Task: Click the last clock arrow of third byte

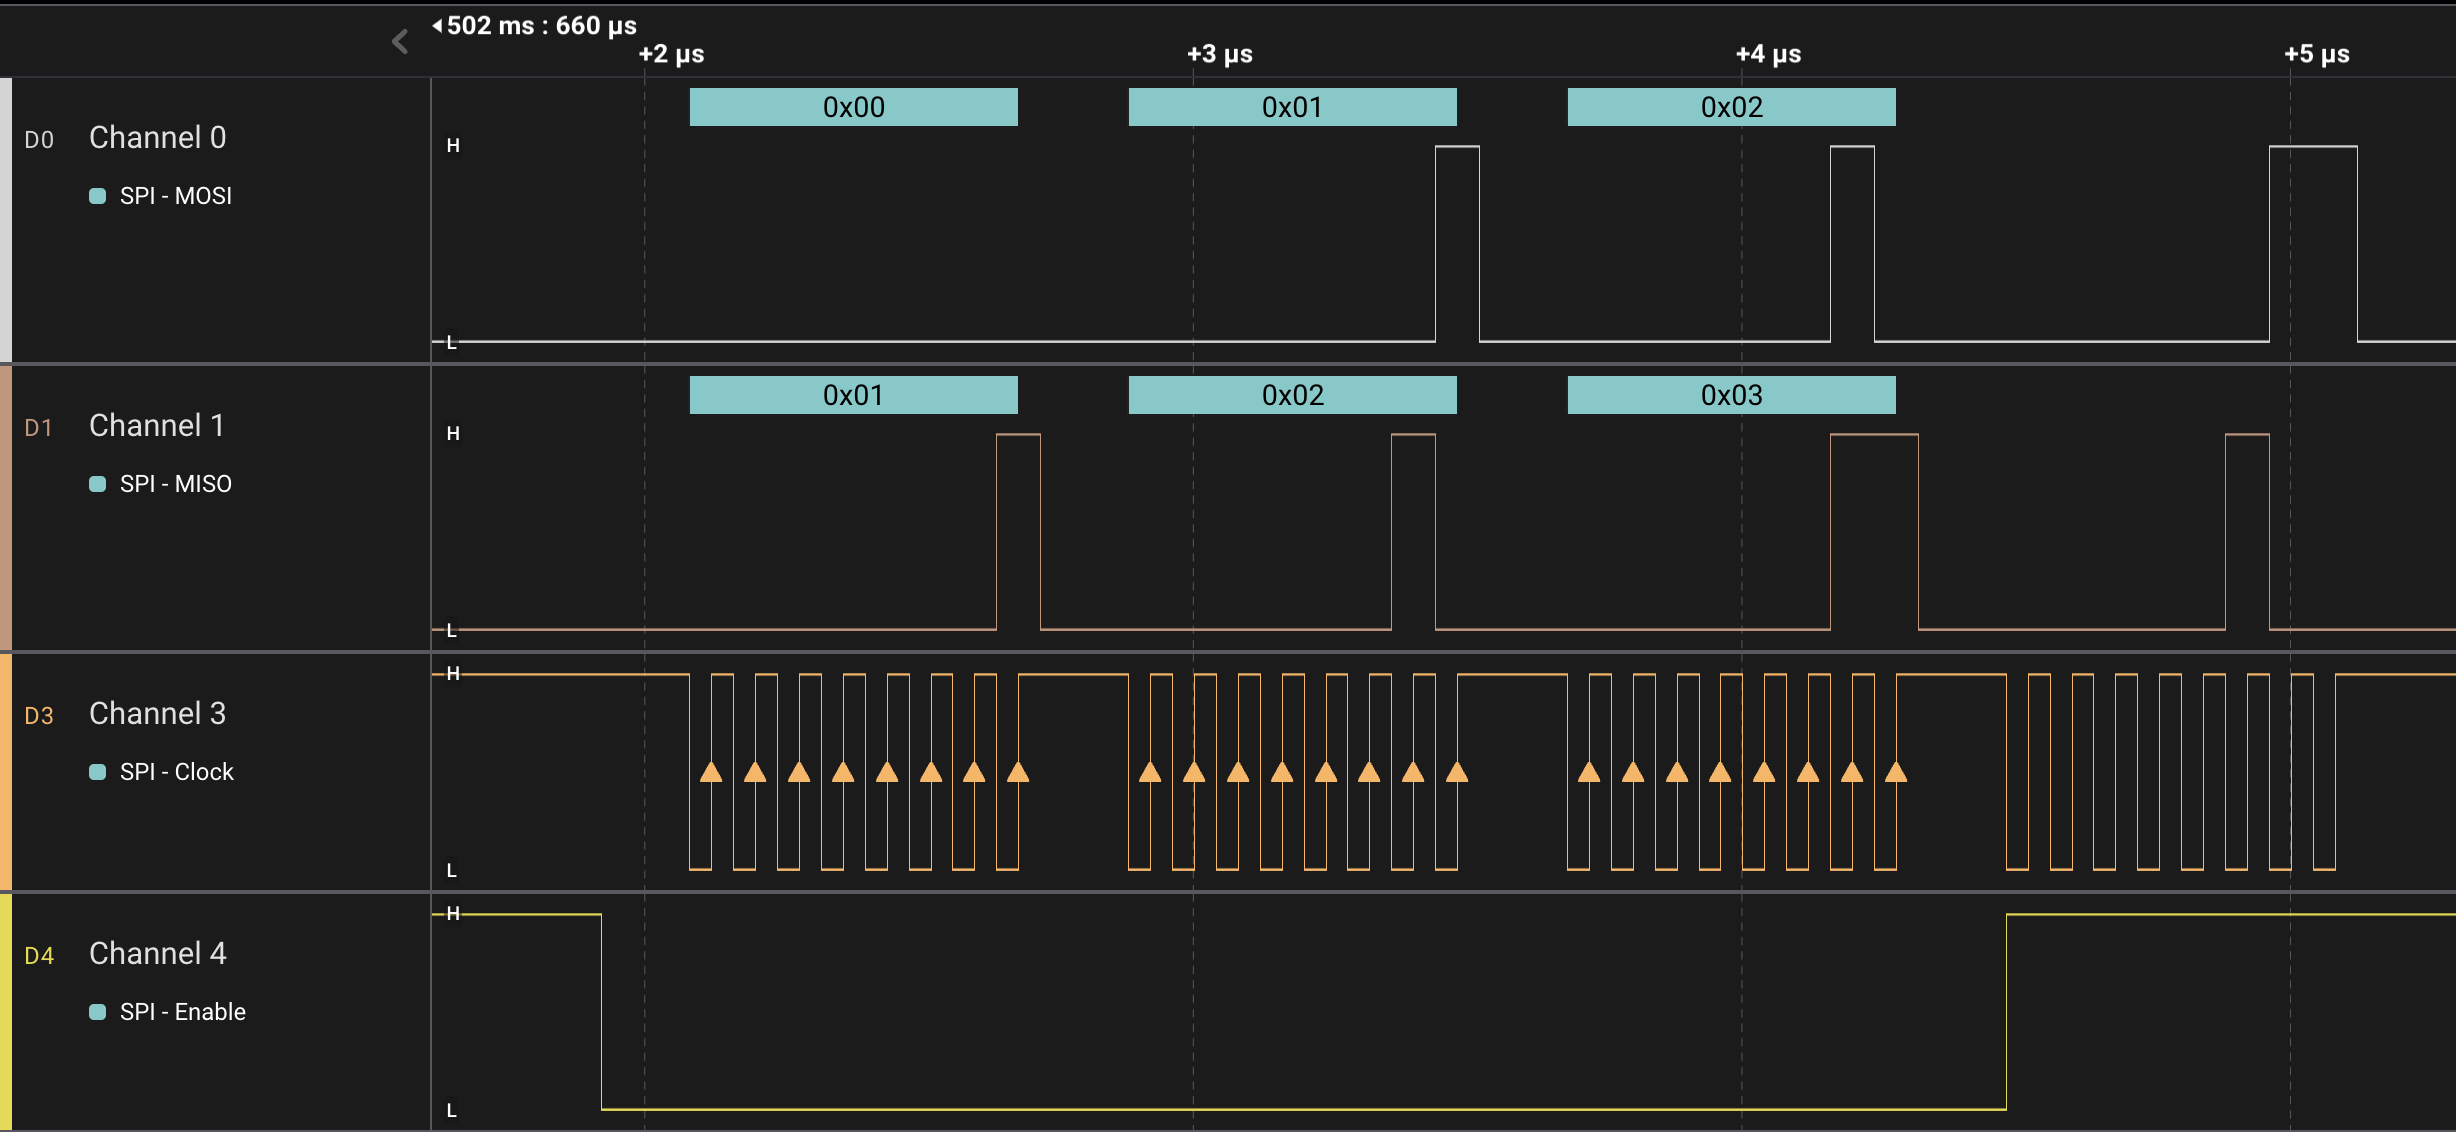Action: pos(1896,772)
